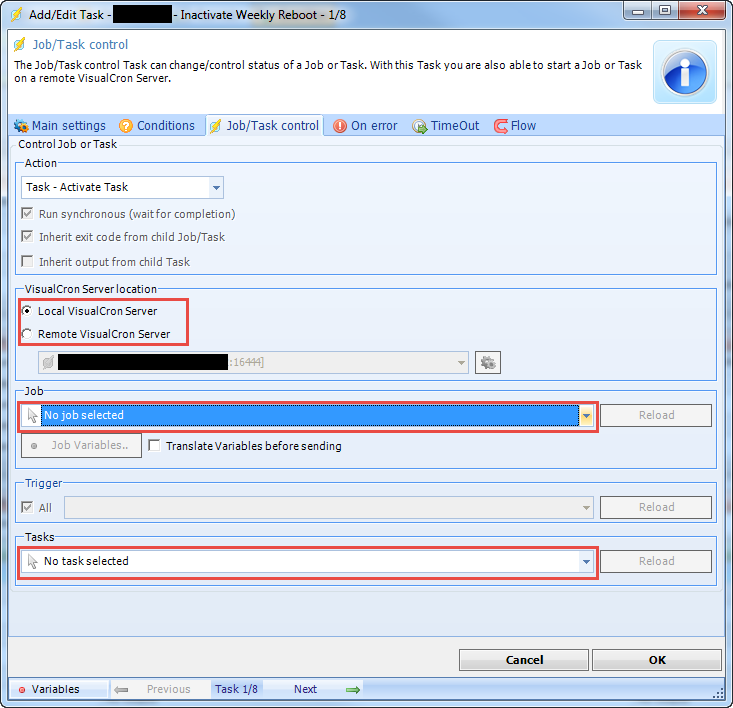Open the Action dropdown list

click(x=216, y=187)
